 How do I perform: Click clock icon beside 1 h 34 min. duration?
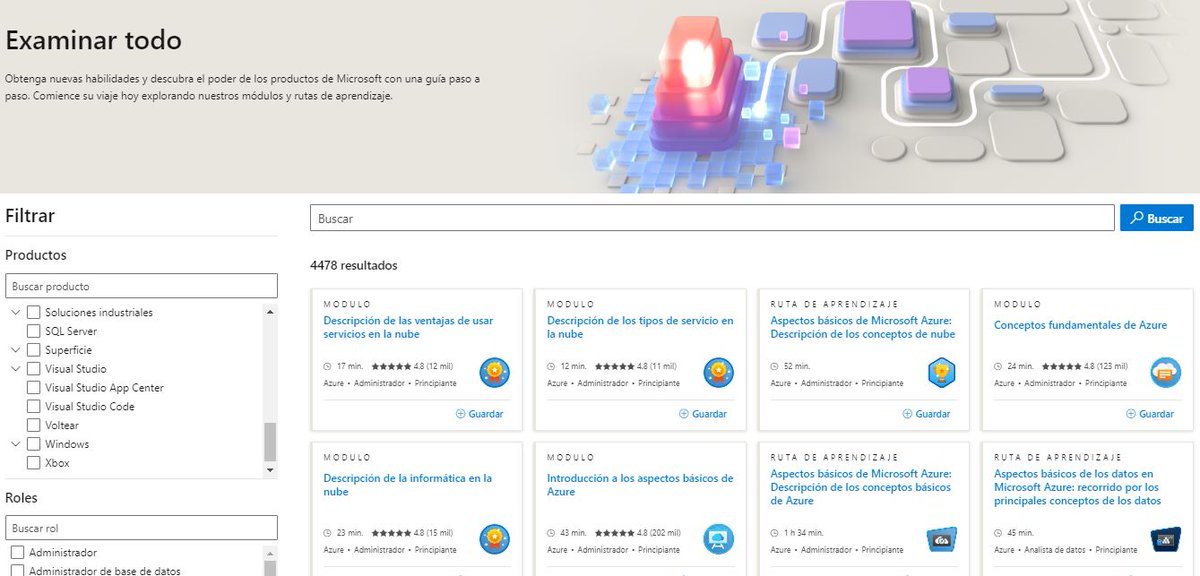pyautogui.click(x=775, y=533)
